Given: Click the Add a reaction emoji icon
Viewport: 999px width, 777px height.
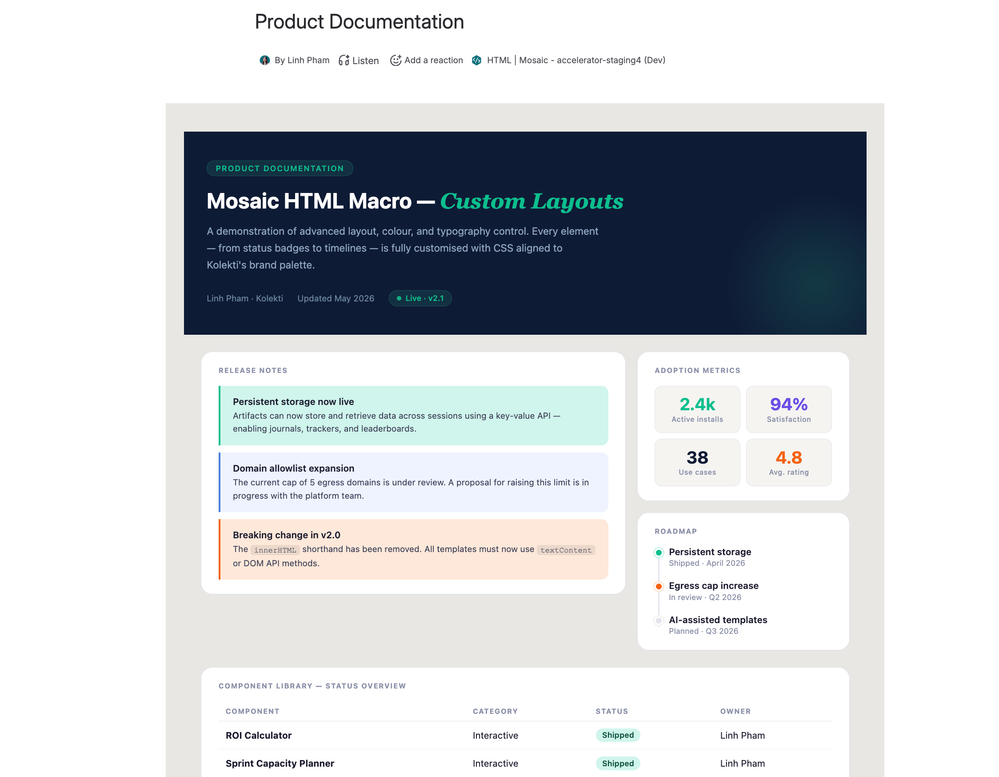Looking at the screenshot, I should (396, 60).
